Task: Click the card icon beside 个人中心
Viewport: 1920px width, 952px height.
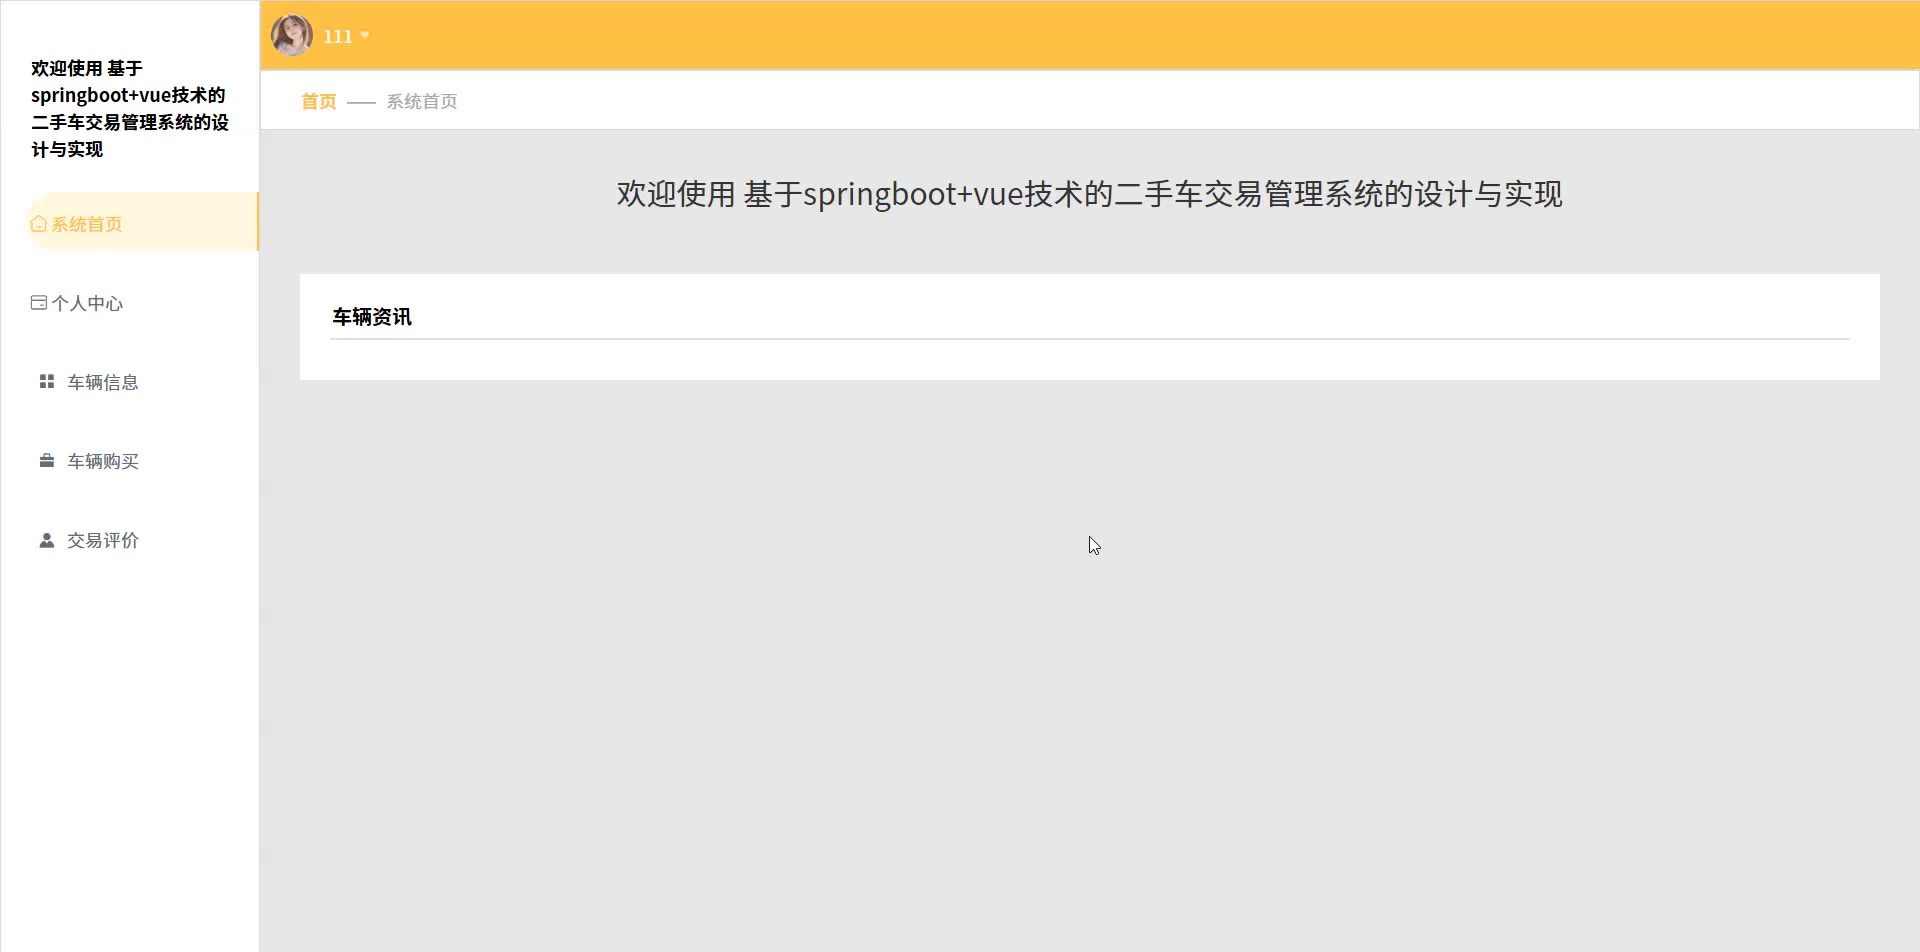Action: [39, 303]
